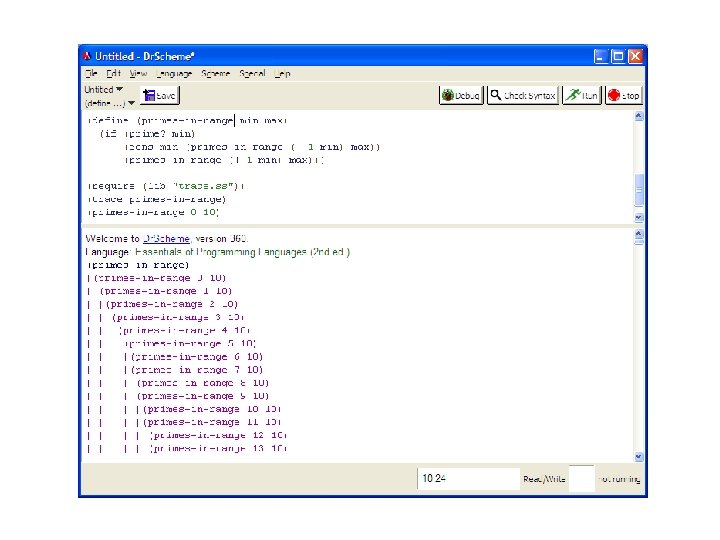This screenshot has height=540, width=720.
Task: Click the Save button in toolbar
Action: pyautogui.click(x=160, y=96)
